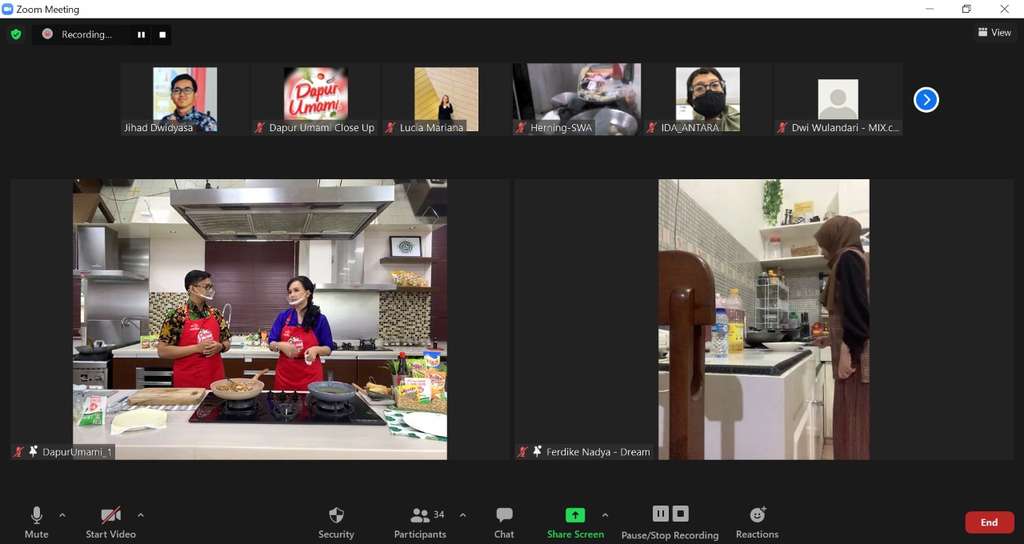
Task: Pause recording from bottom toolbar
Action: click(660, 514)
